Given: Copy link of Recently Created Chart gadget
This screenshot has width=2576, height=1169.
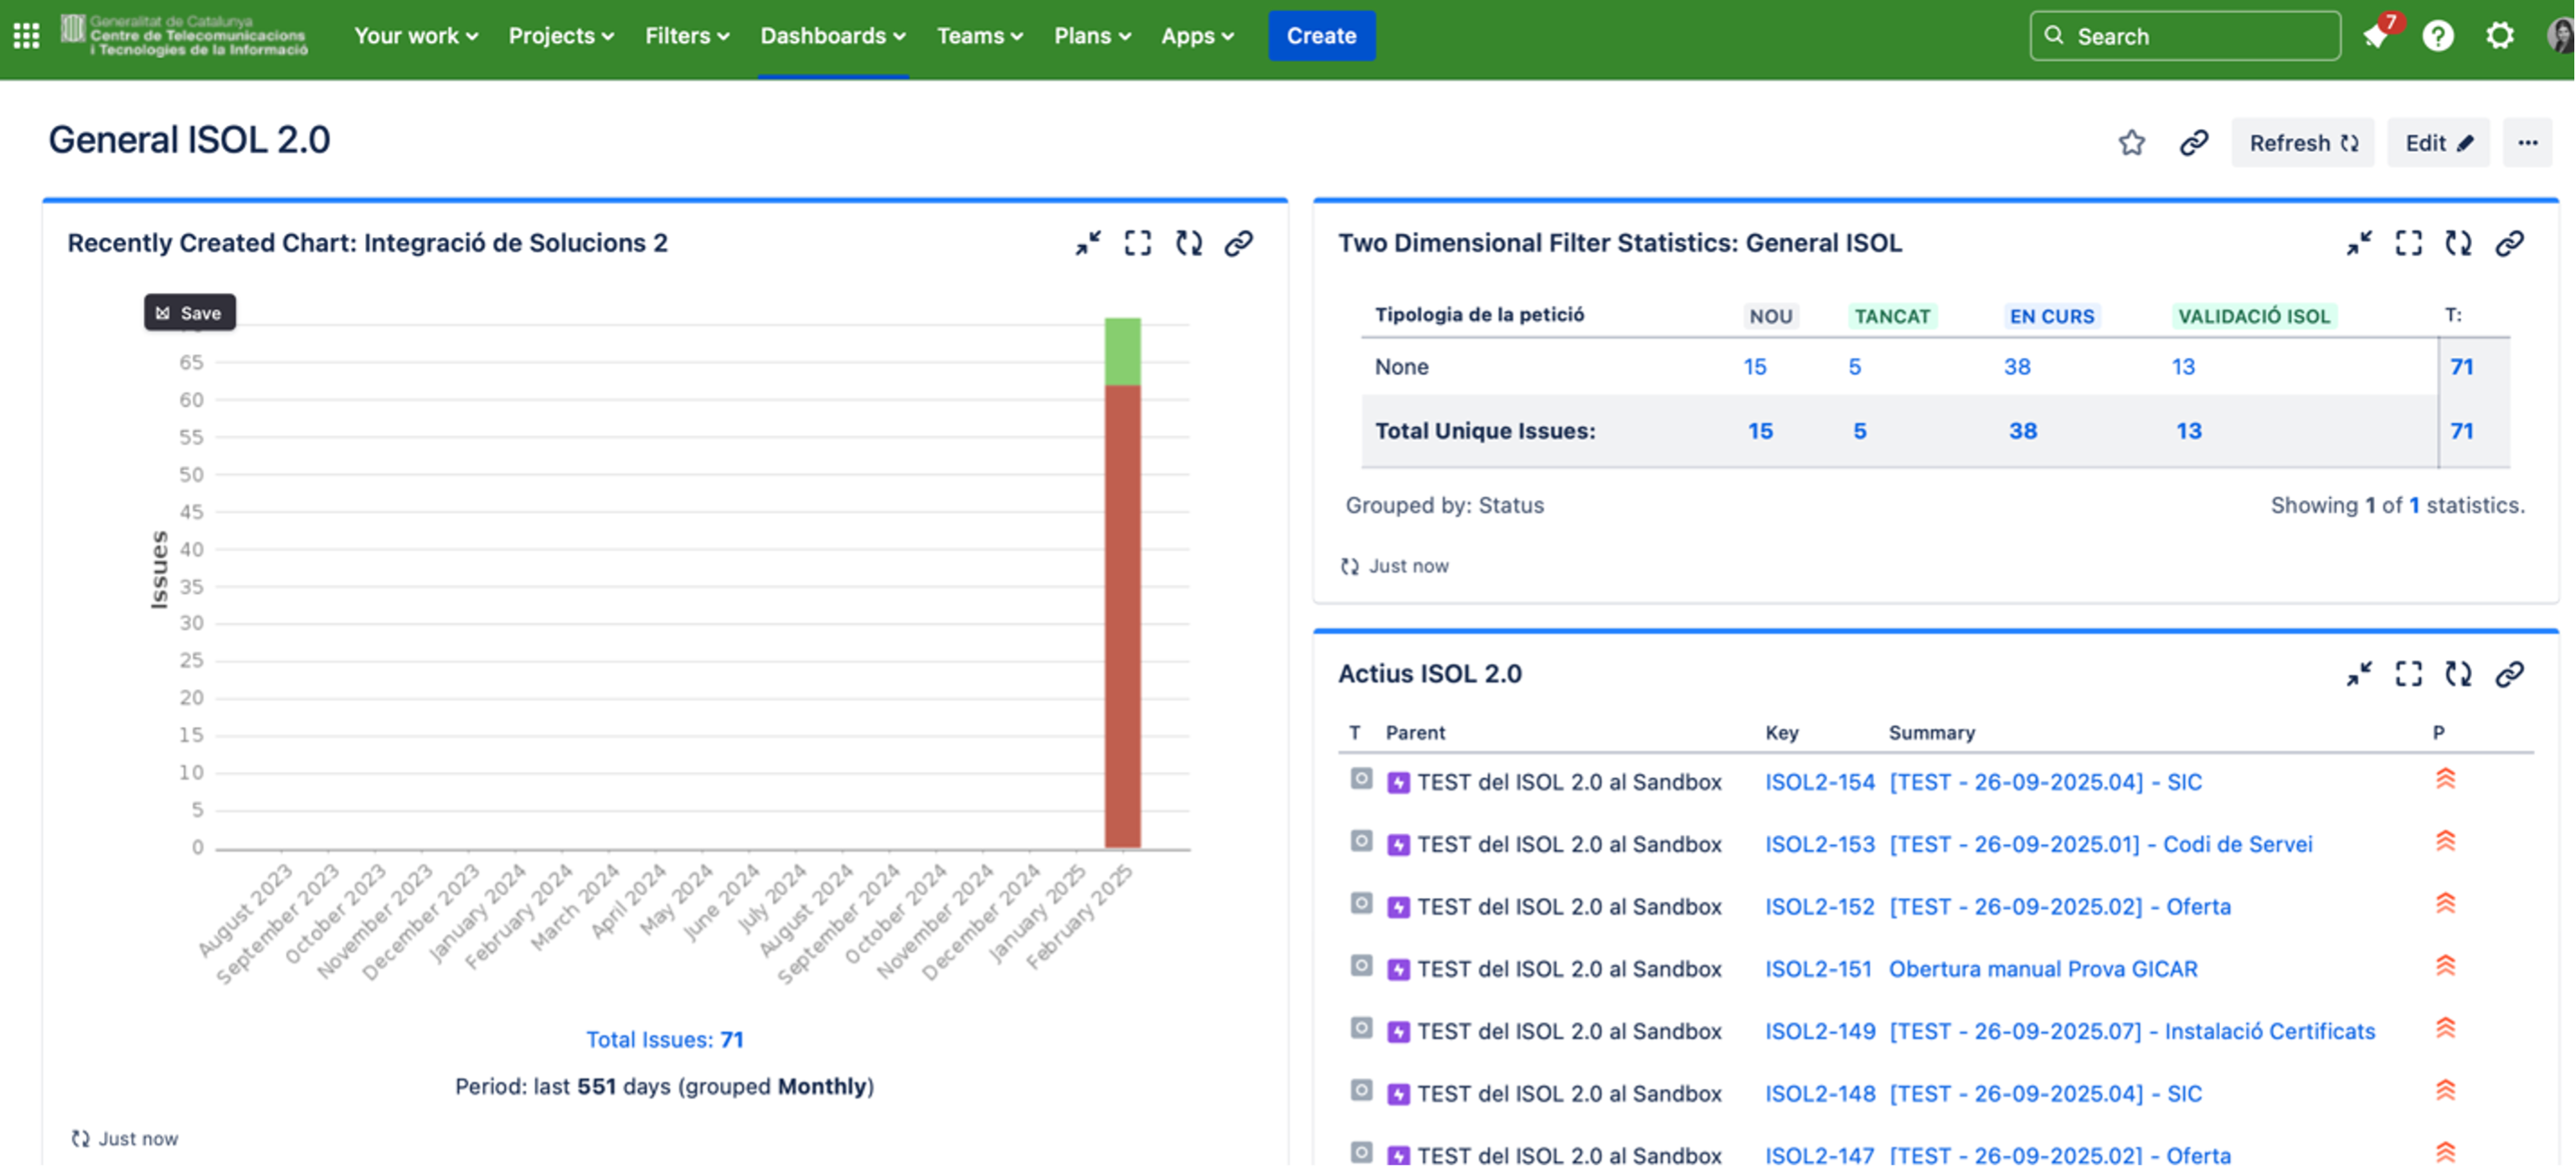Looking at the screenshot, I should pos(1238,243).
